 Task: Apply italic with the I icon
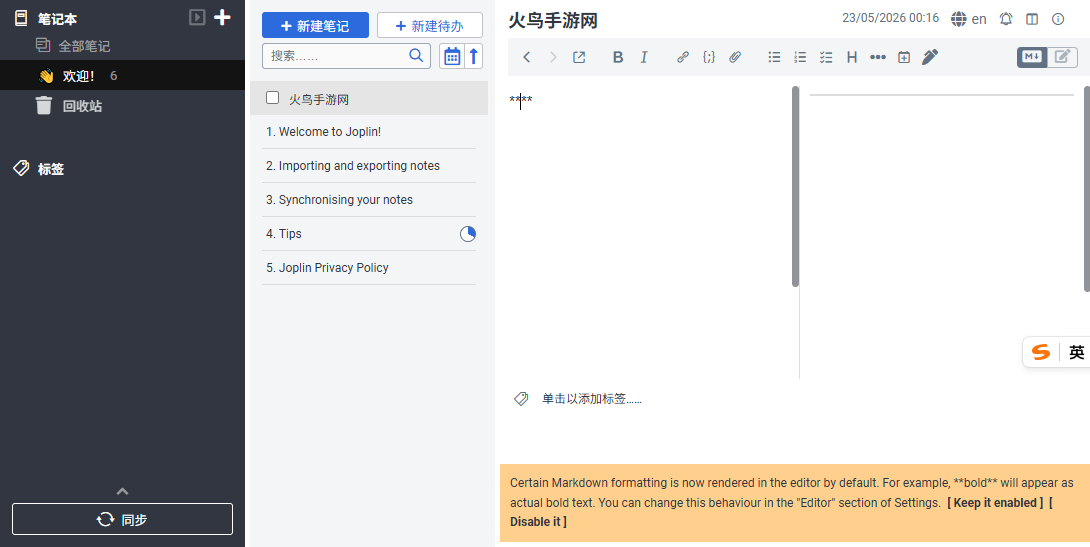[644, 57]
